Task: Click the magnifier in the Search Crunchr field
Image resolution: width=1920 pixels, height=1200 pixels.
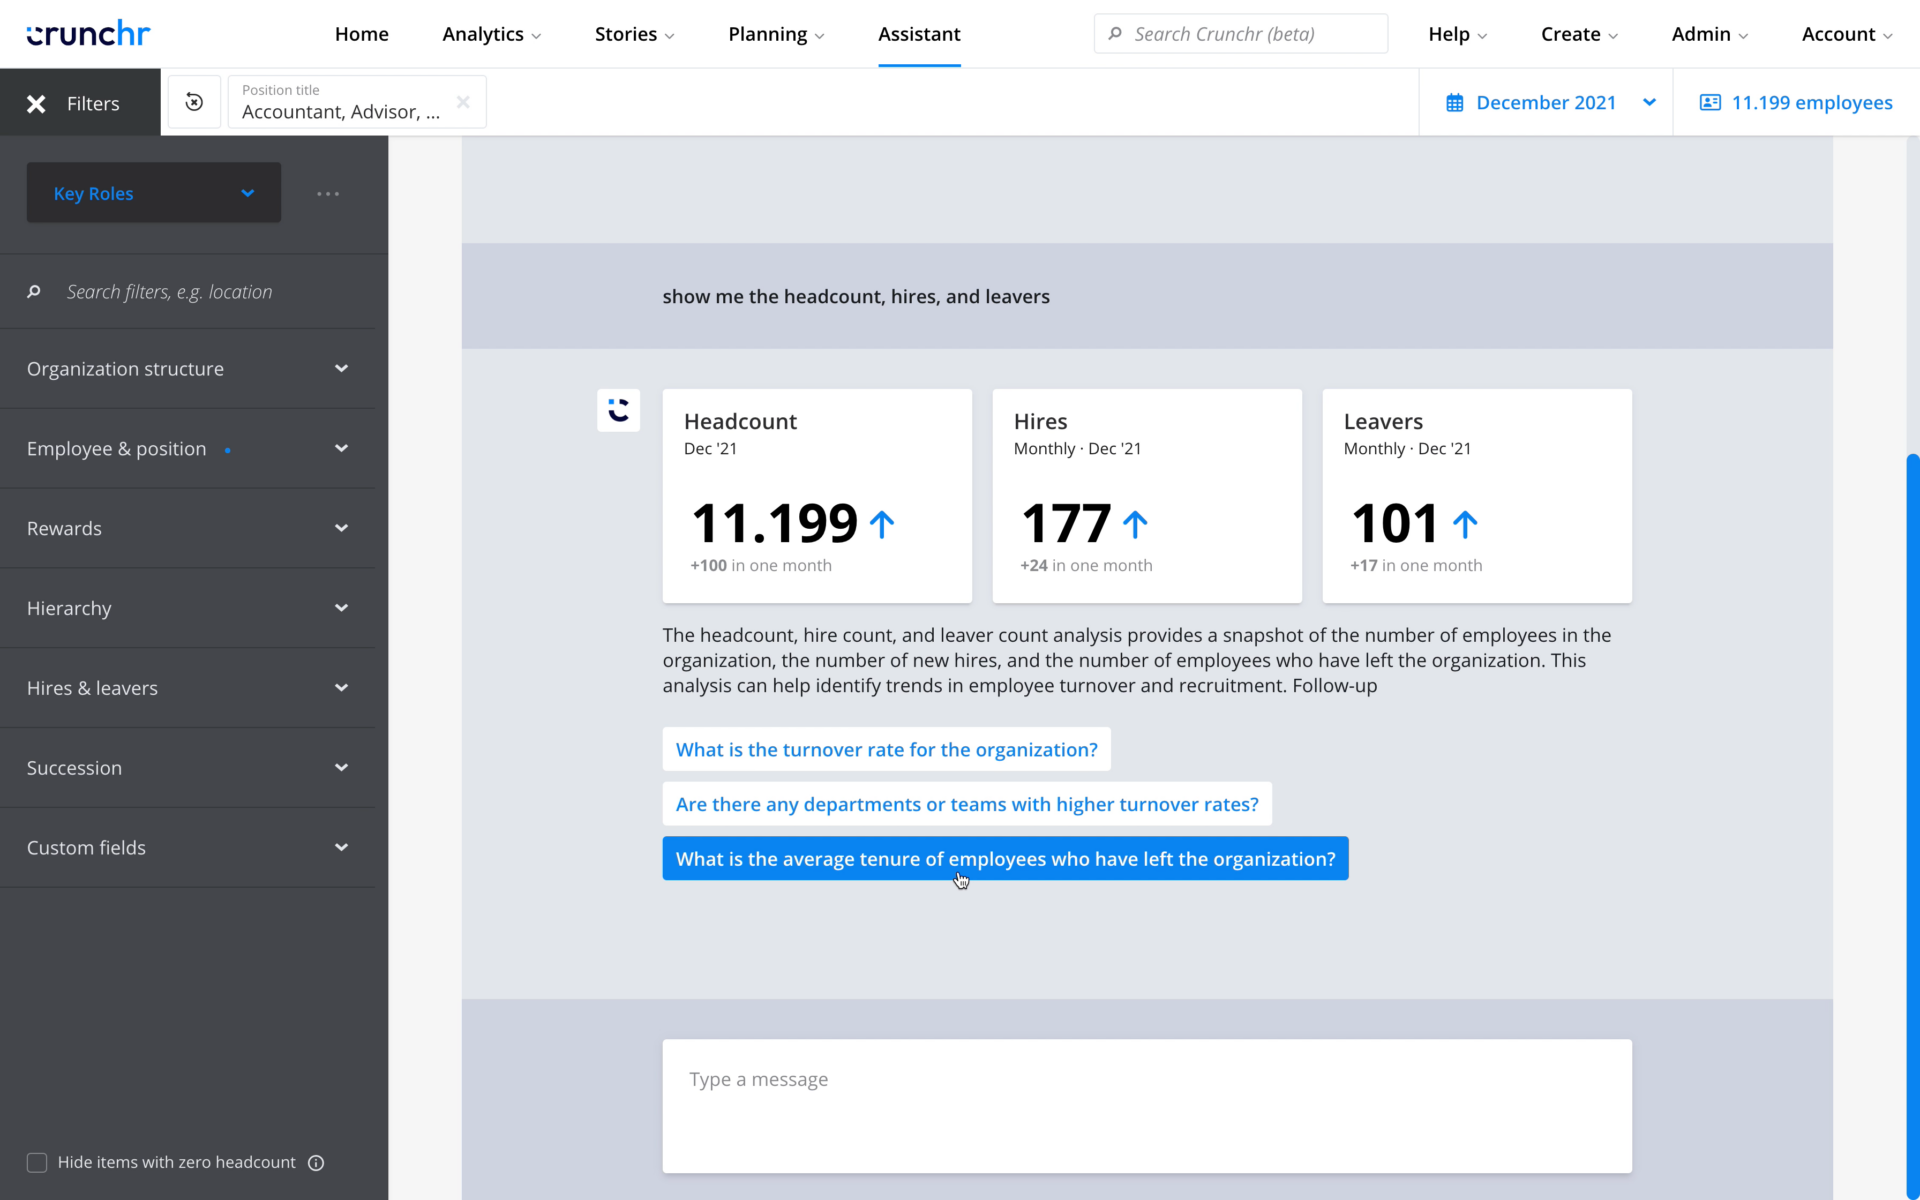Action: (x=1115, y=33)
